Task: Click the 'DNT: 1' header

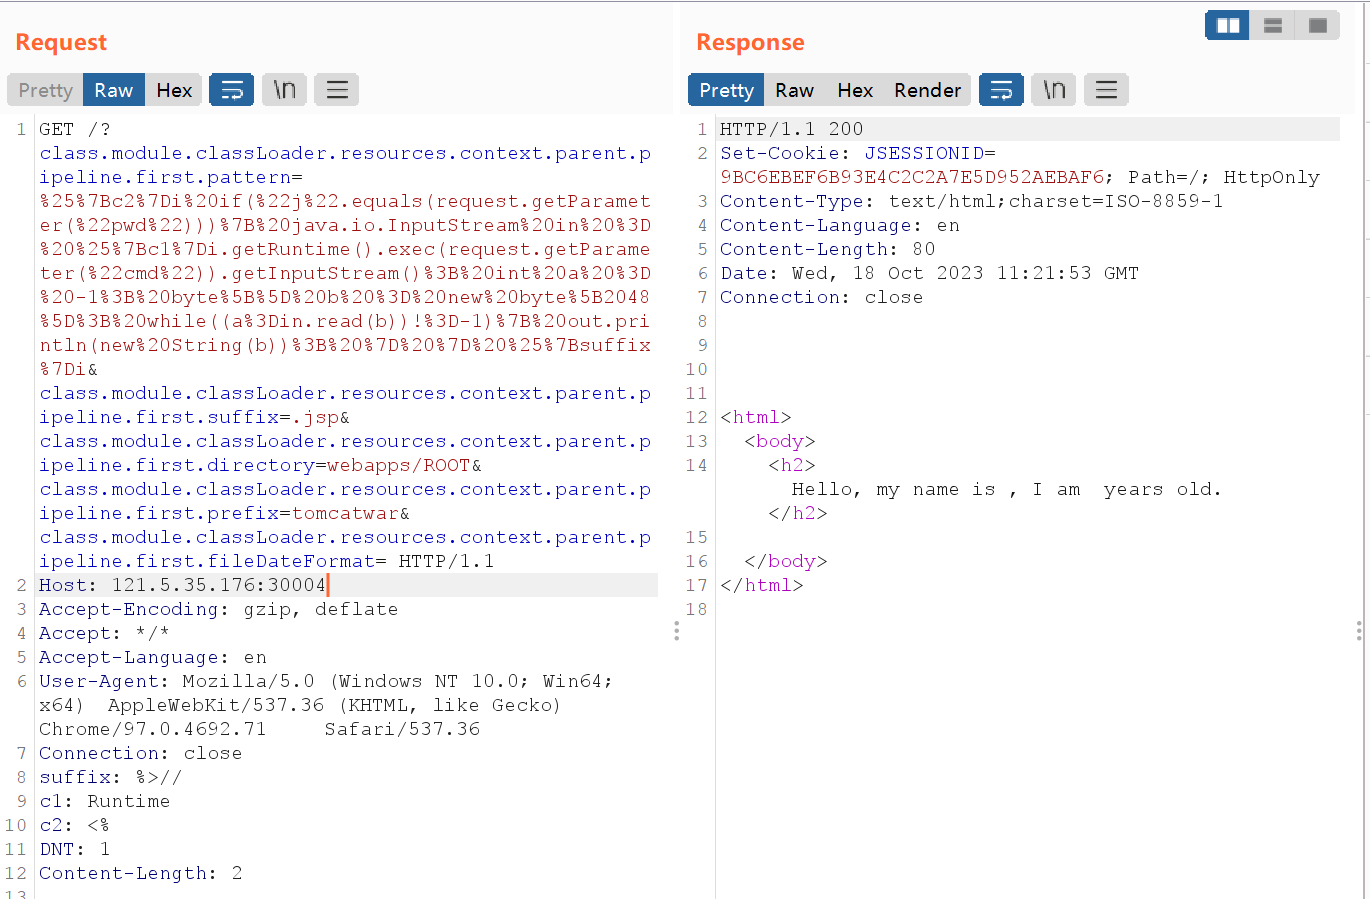Action: coord(74,849)
